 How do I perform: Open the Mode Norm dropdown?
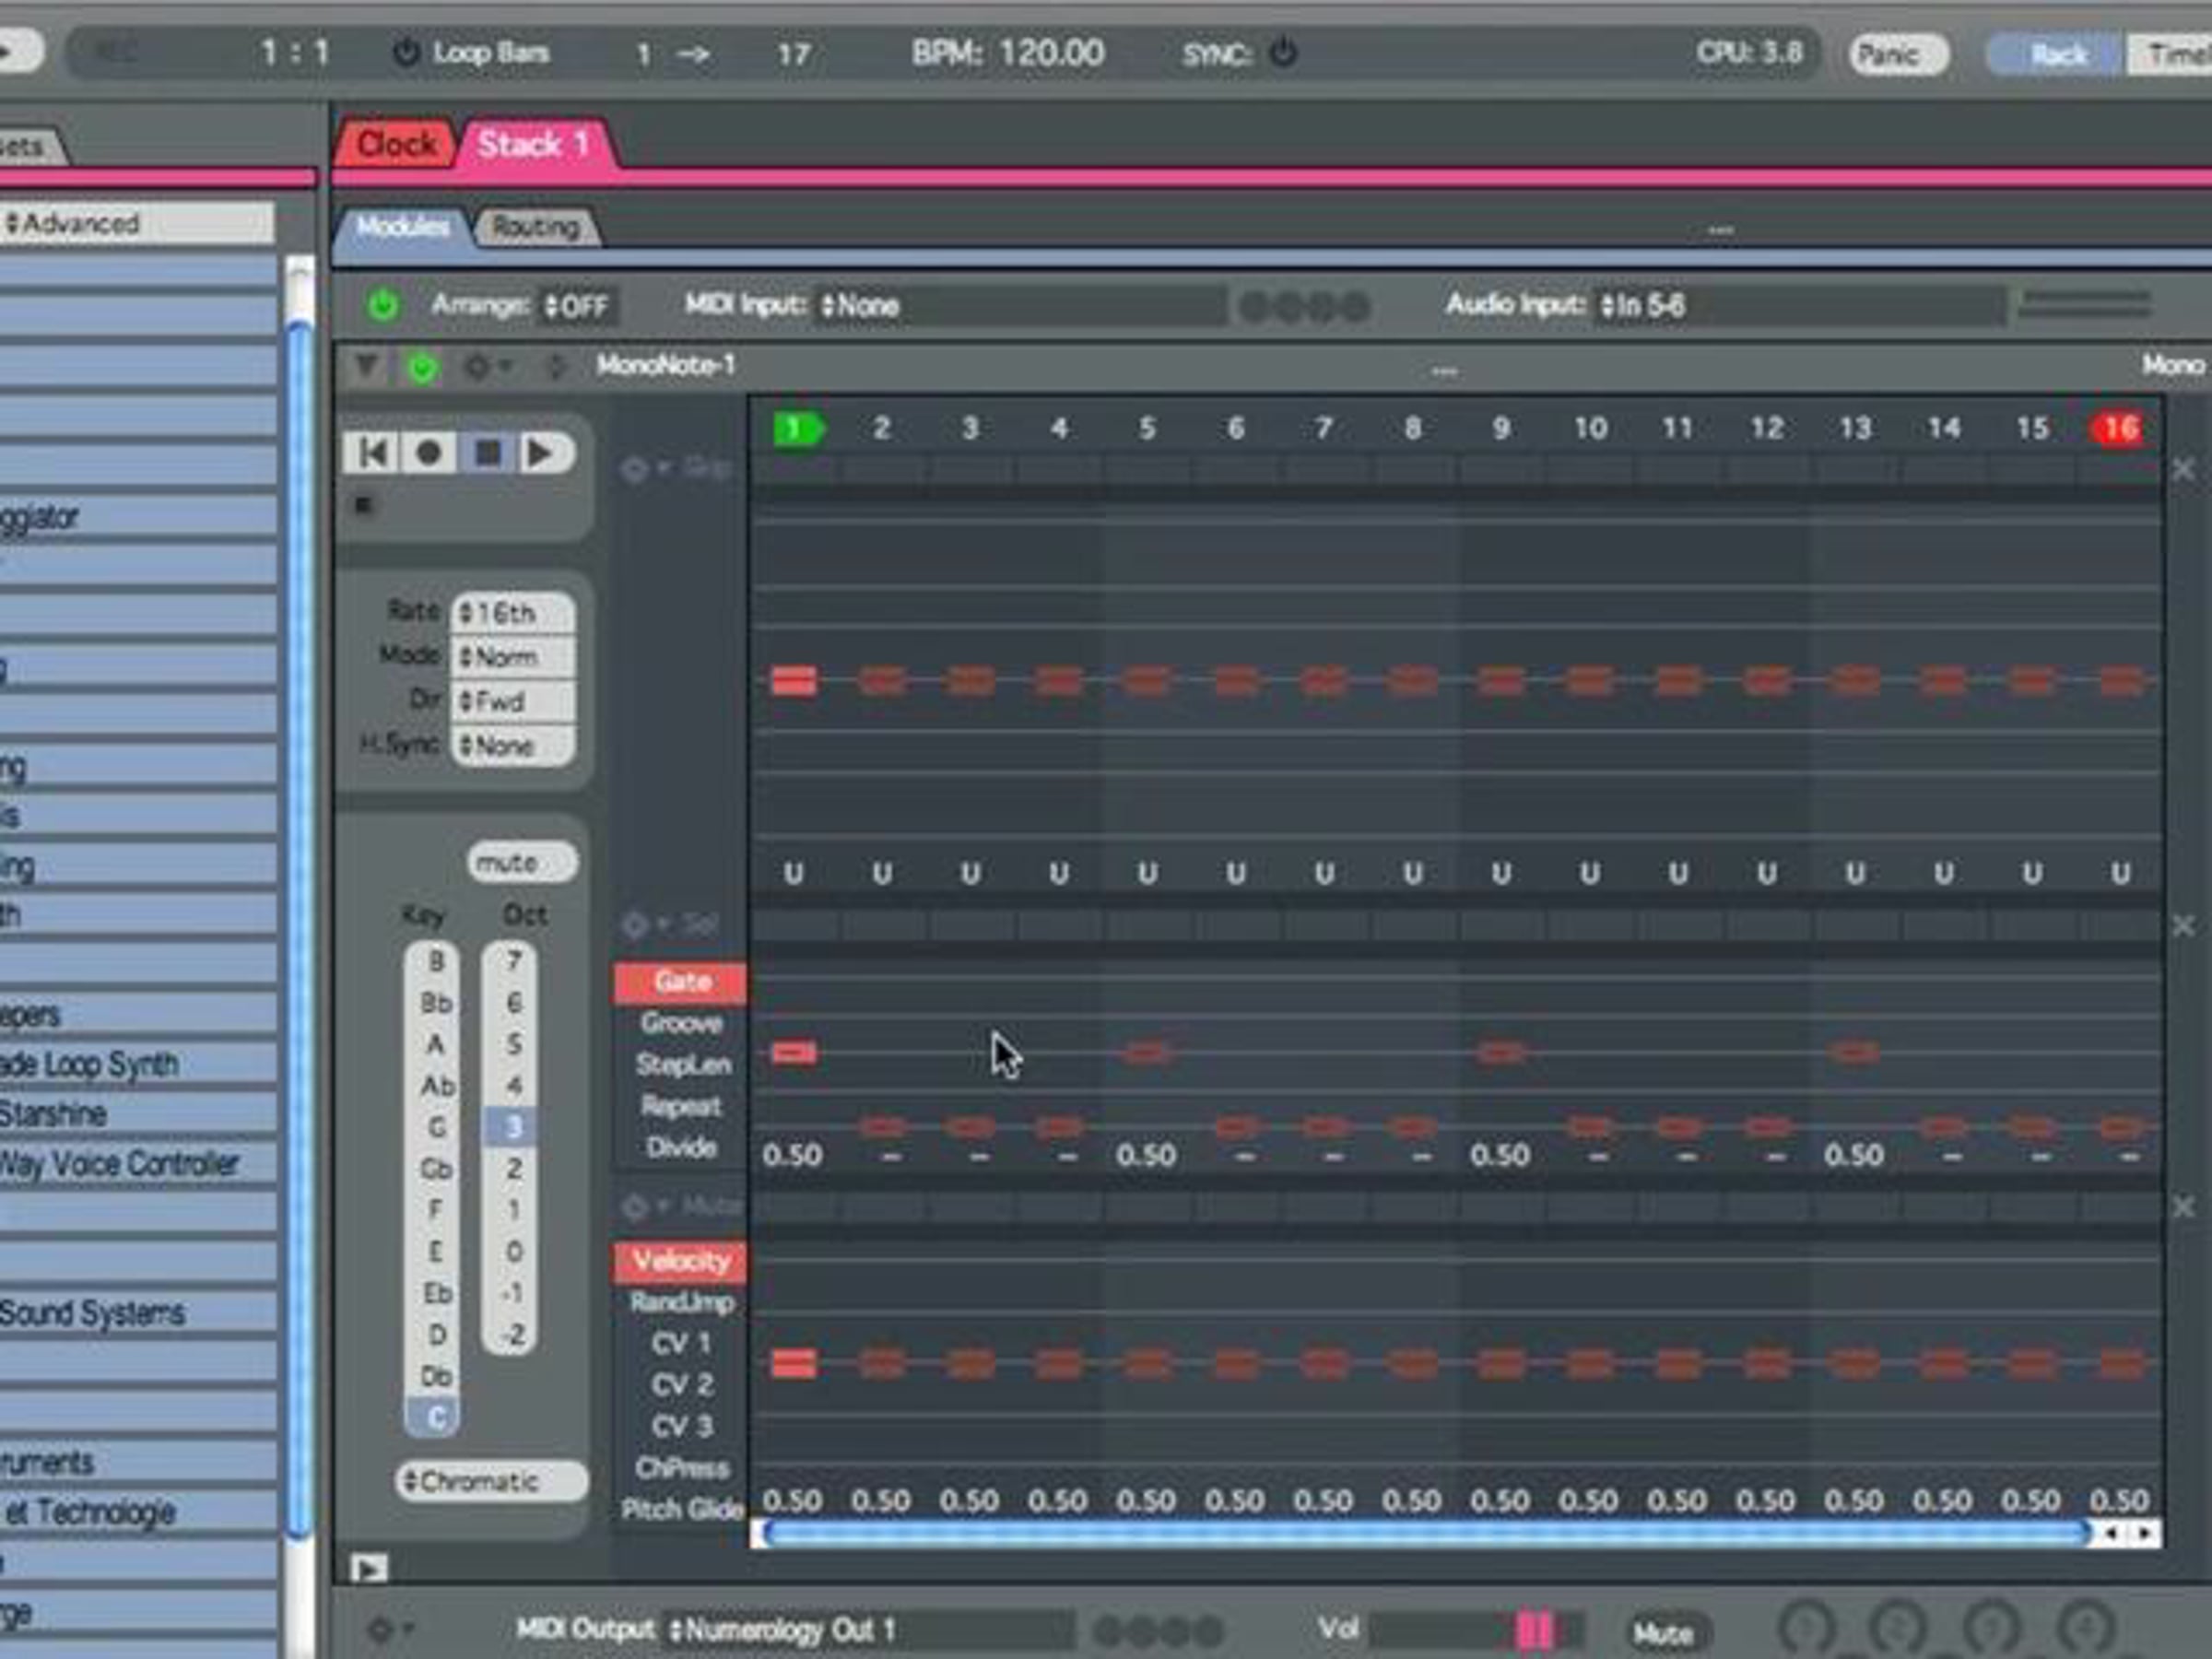pos(512,657)
